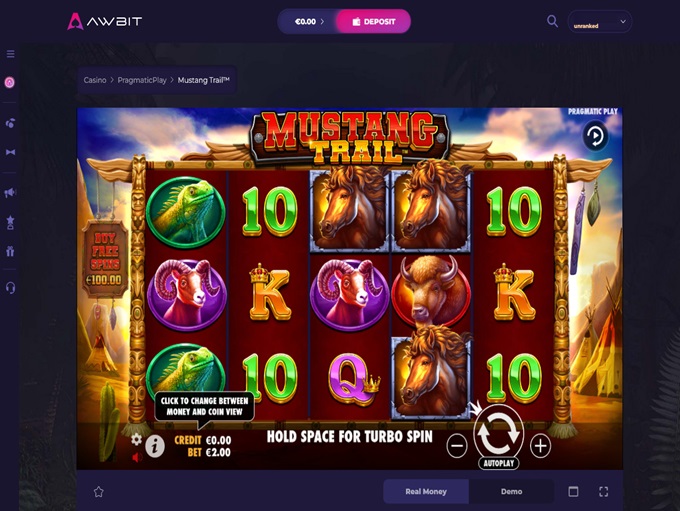Click the headset support icon in sidebar
Viewport: 680px width, 511px height.
click(x=10, y=288)
